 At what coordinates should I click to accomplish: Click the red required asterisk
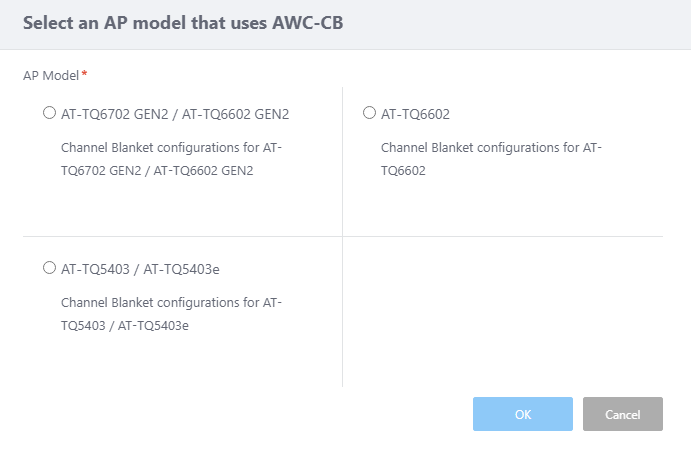pos(84,75)
